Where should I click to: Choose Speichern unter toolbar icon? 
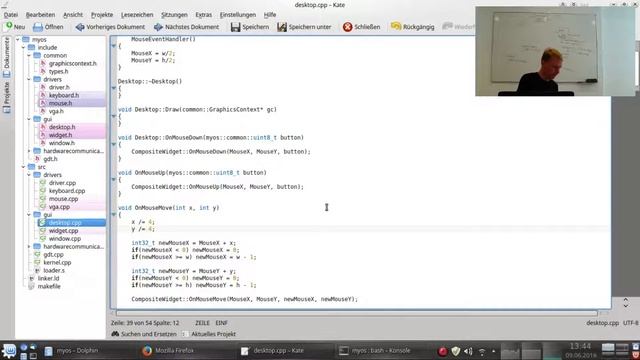tap(282, 27)
